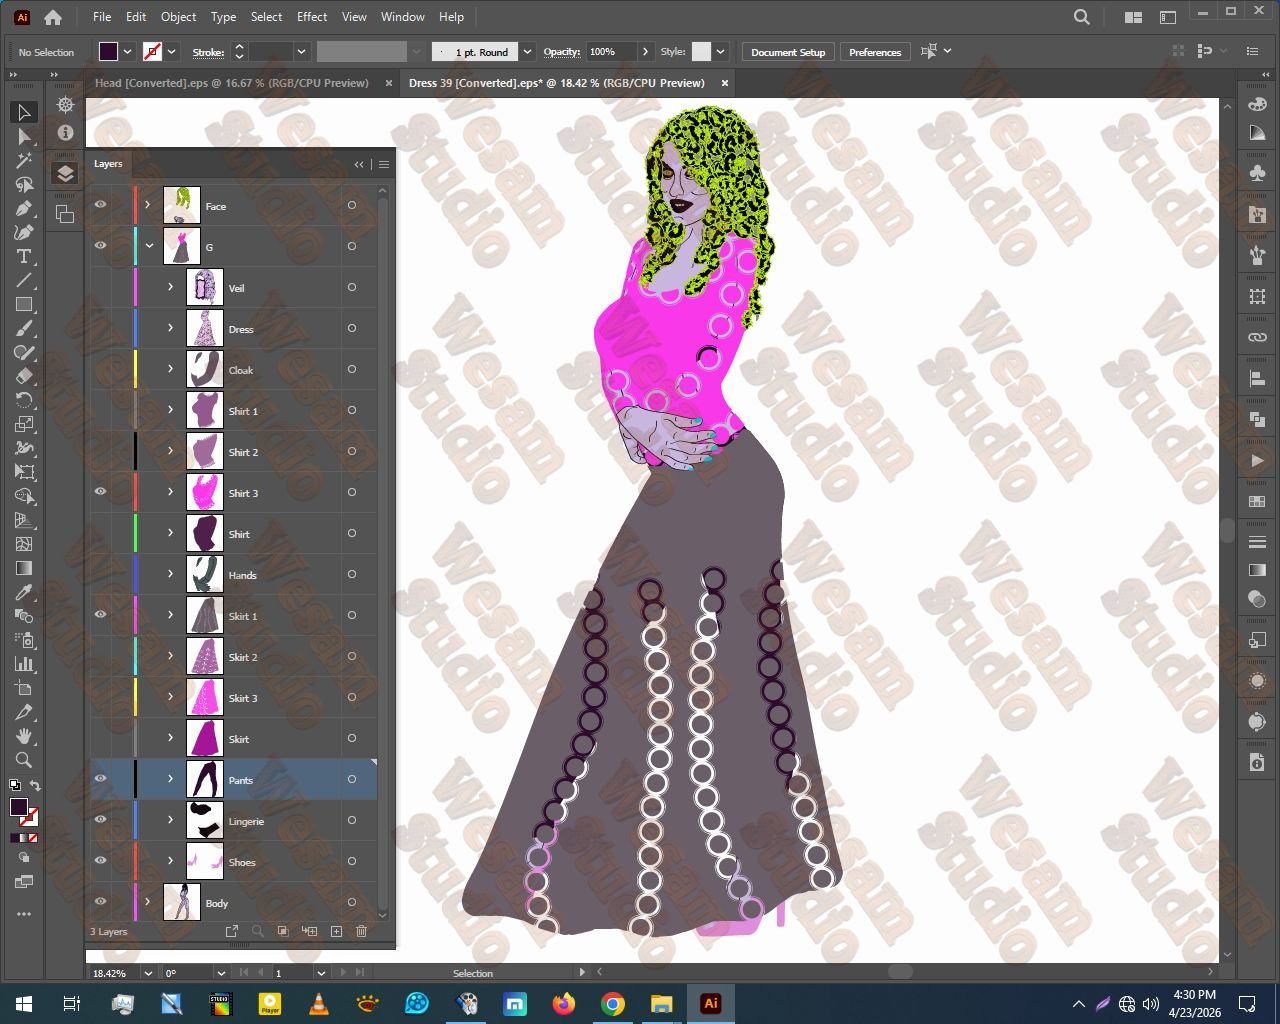Viewport: 1280px width, 1024px height.
Task: Expand the Face layer
Action: (x=148, y=205)
